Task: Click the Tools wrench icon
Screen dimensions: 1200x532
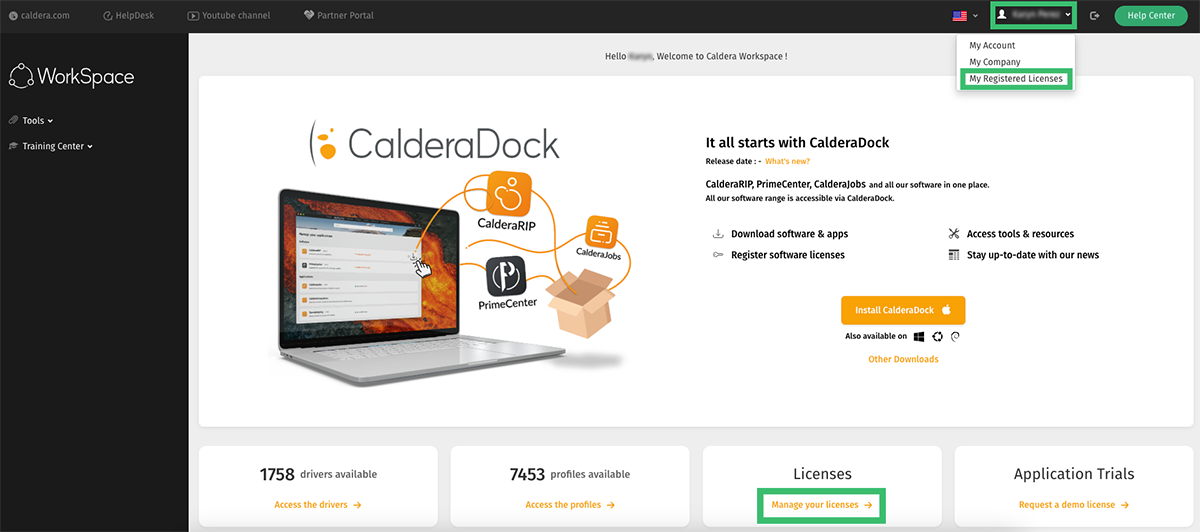Action: tap(13, 120)
